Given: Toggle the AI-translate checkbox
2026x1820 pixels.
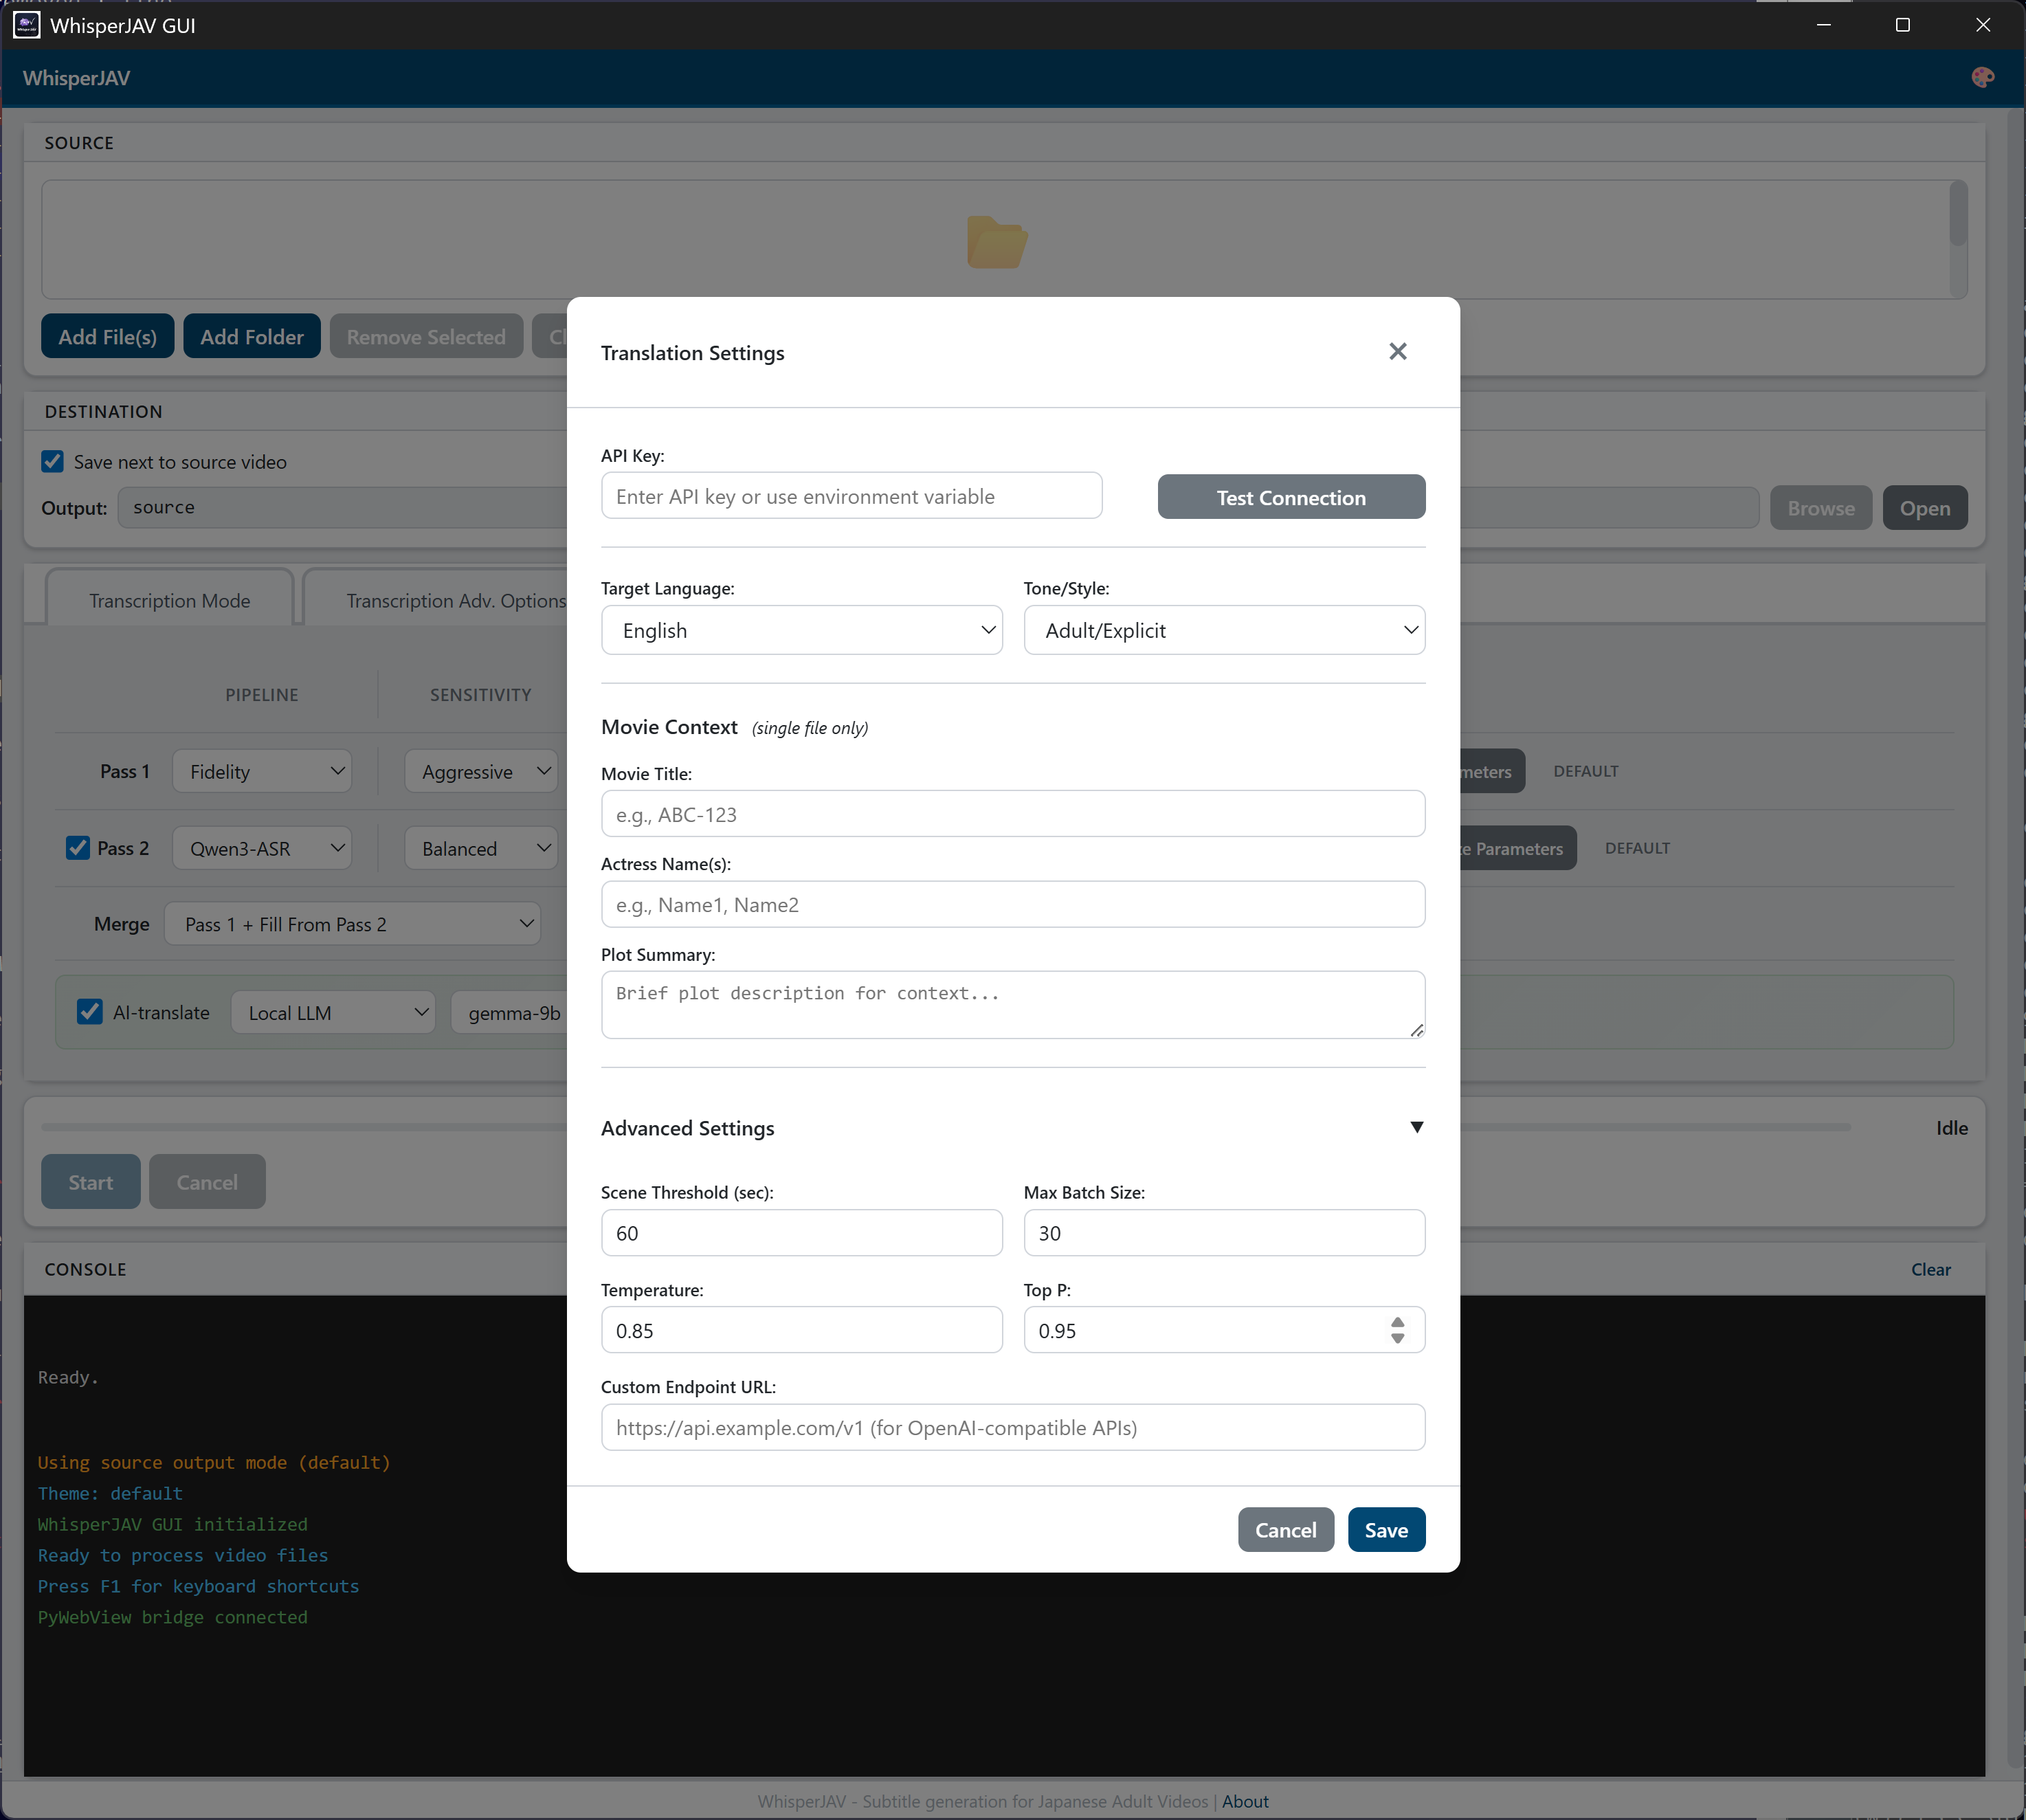Looking at the screenshot, I should tap(90, 1012).
